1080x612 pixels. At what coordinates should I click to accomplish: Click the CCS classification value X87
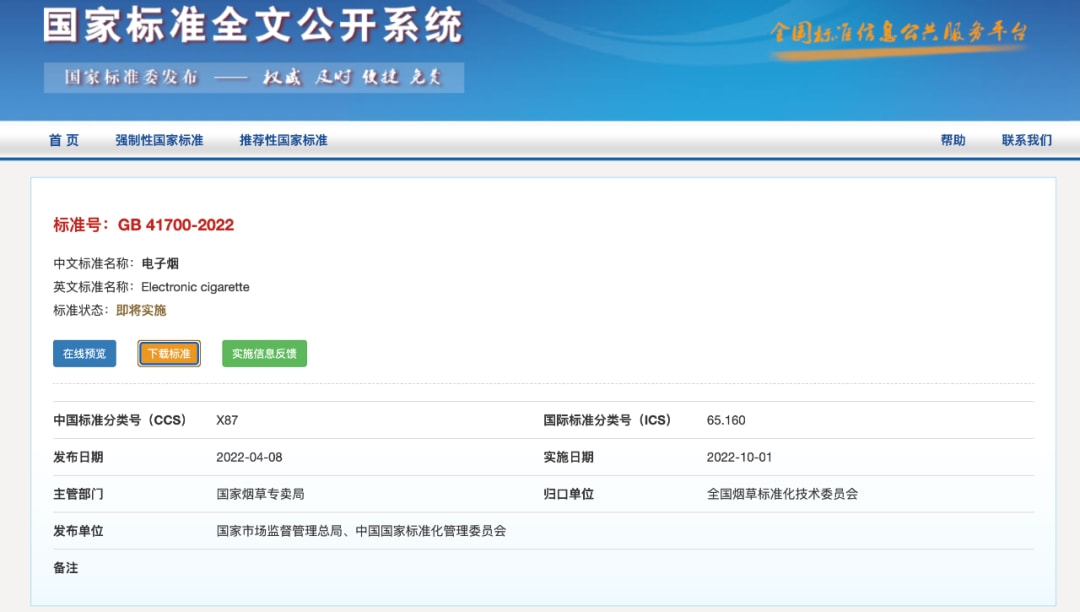coord(227,420)
